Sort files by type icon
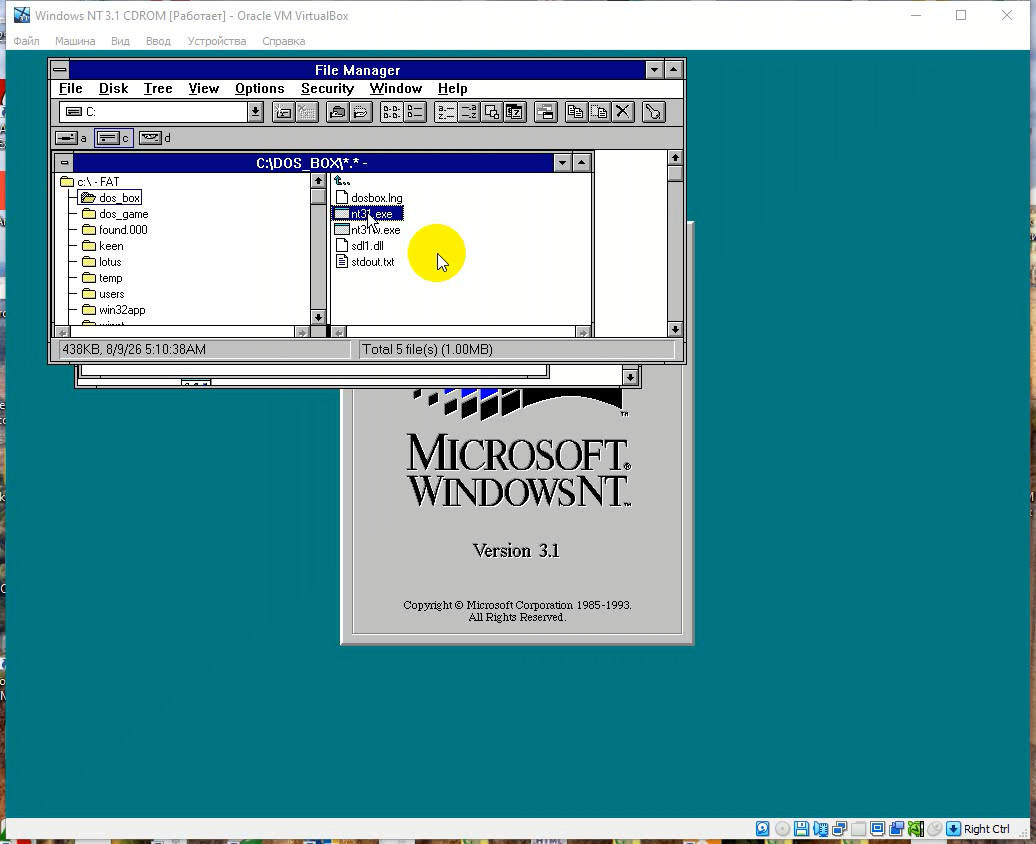 click(469, 112)
